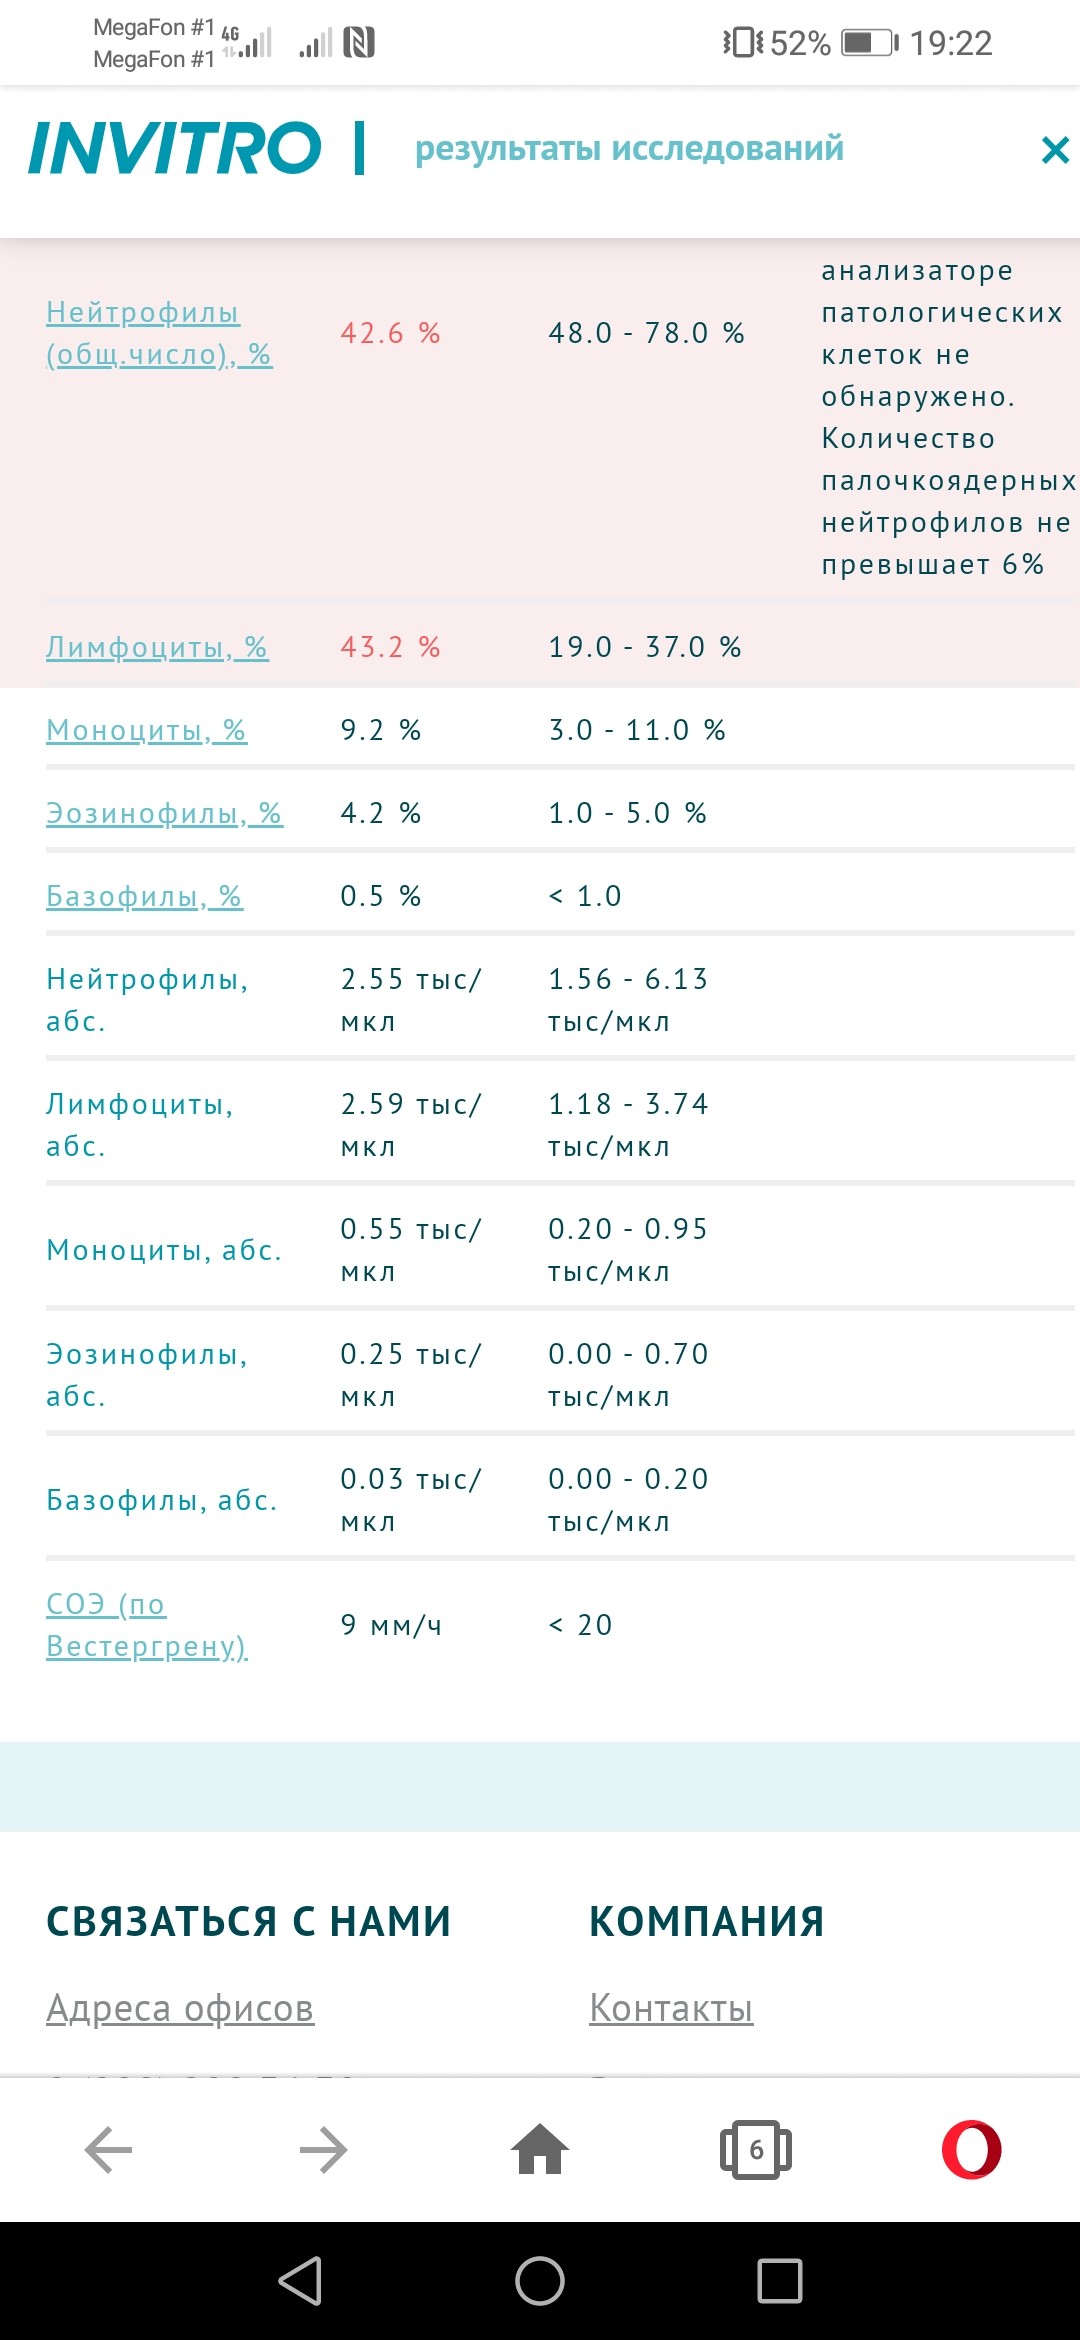
Task: Open the Моноциты, % link
Action: [146, 730]
